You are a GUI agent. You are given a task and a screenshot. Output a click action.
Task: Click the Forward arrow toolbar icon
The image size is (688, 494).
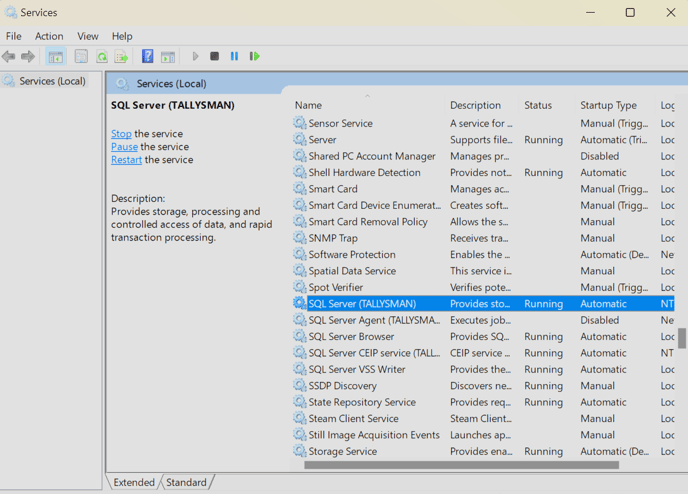[x=28, y=56]
